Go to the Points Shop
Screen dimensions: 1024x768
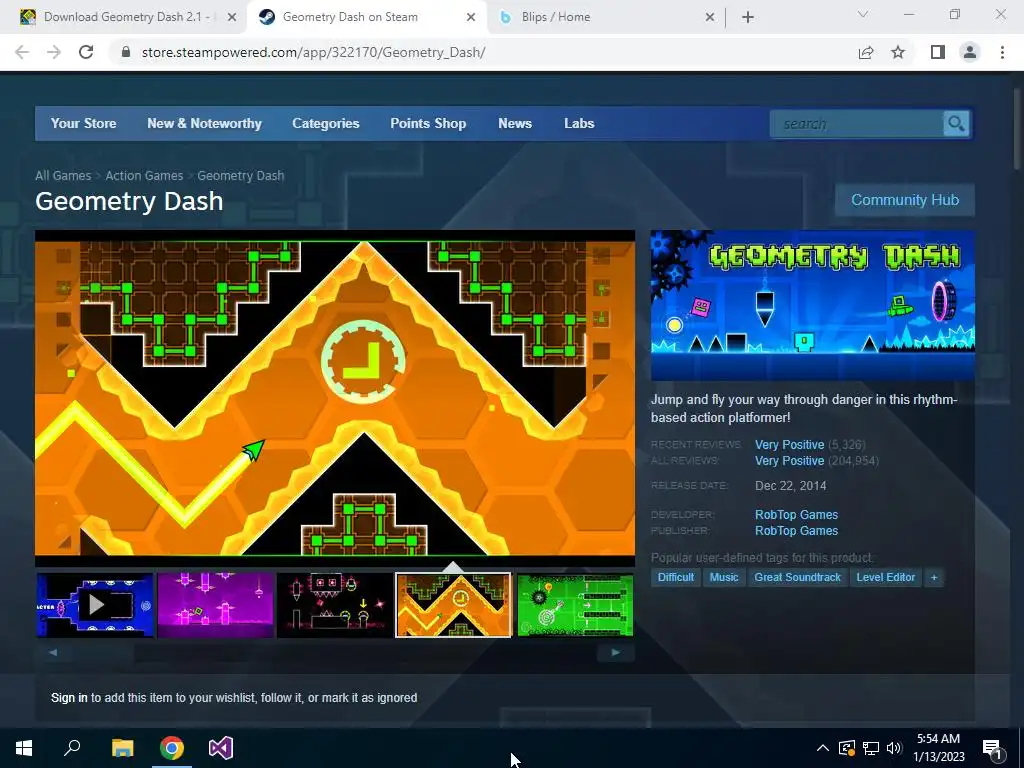point(428,123)
